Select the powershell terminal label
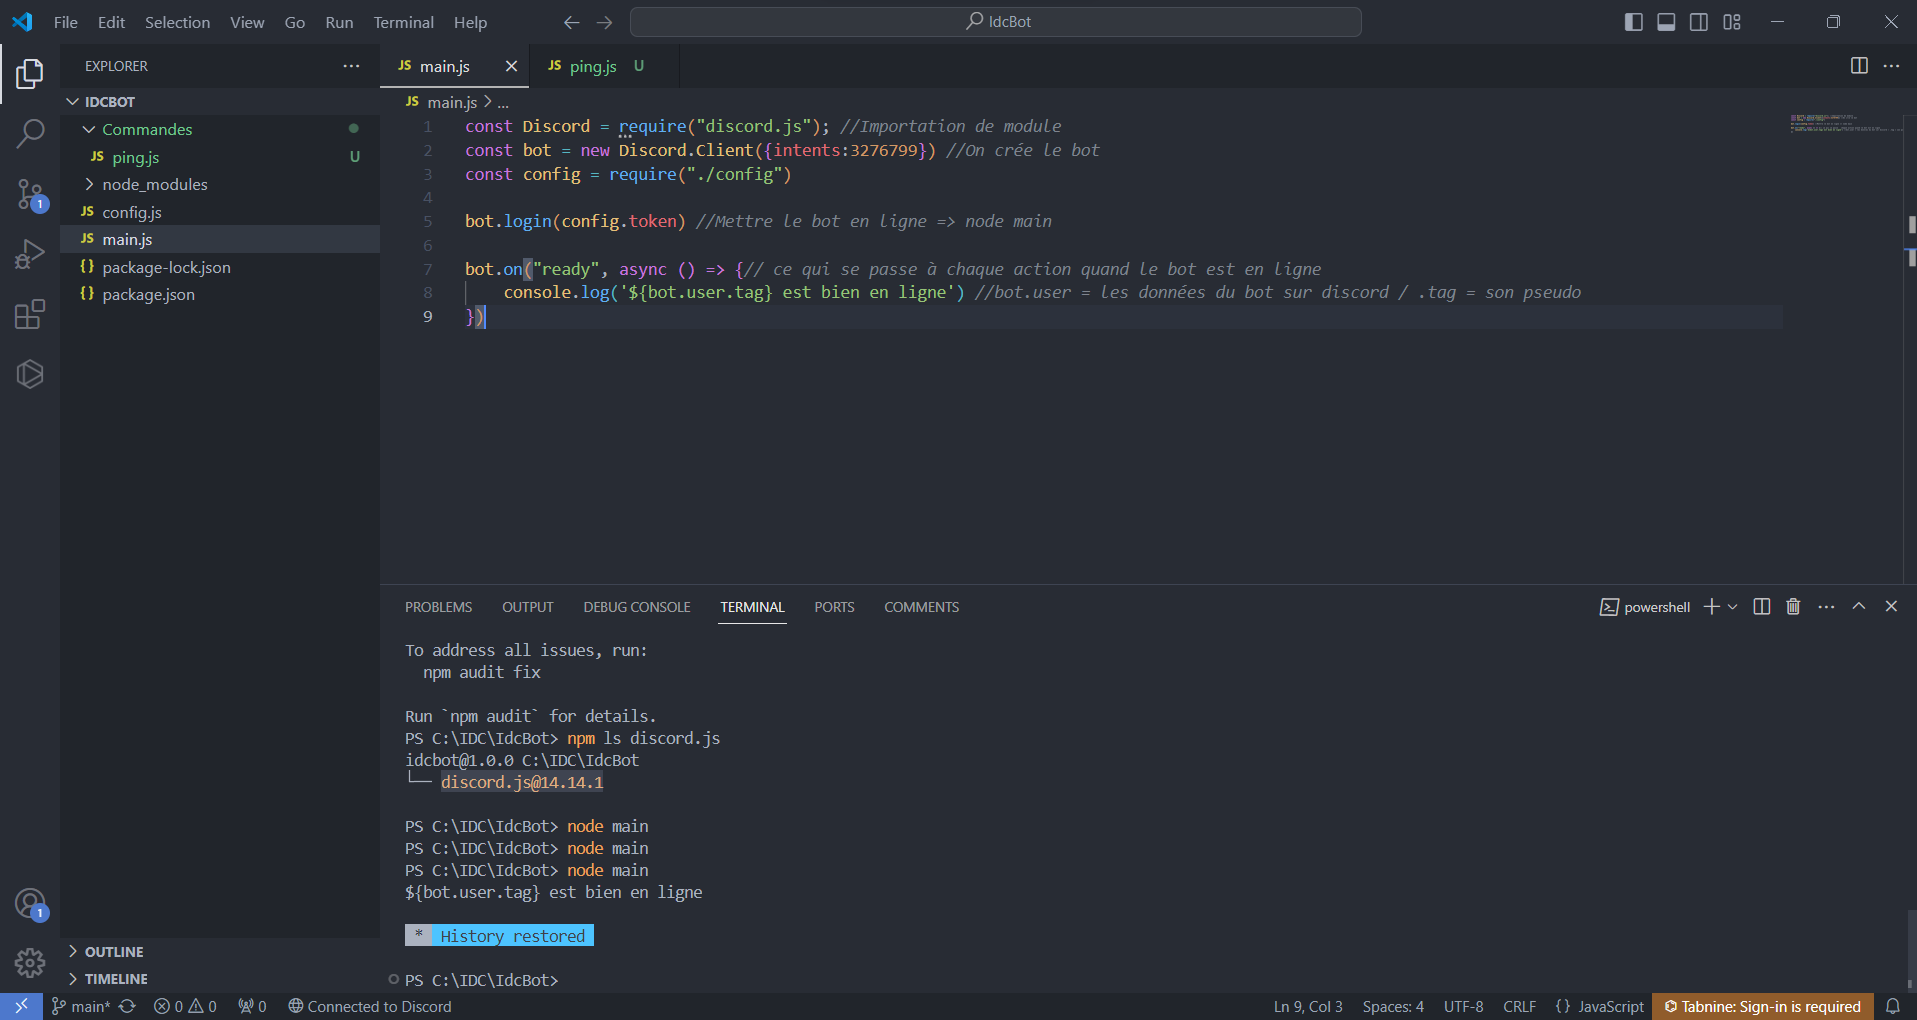This screenshot has width=1917, height=1020. pos(1645,607)
